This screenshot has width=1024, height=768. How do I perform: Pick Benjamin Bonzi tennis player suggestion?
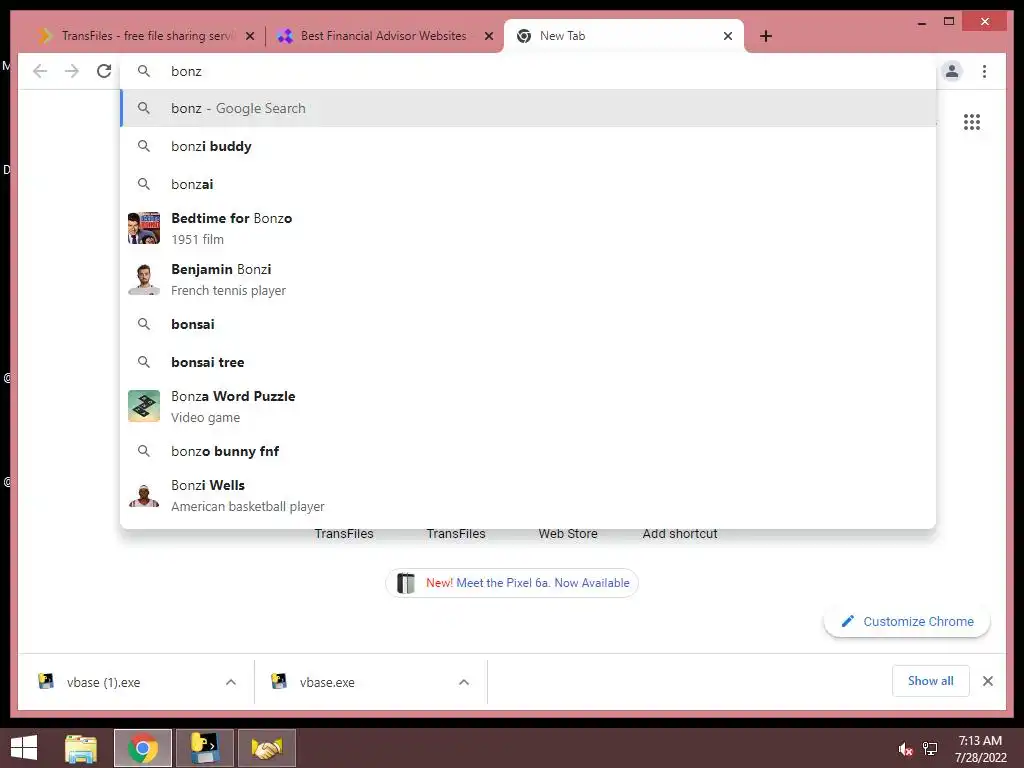(528, 280)
